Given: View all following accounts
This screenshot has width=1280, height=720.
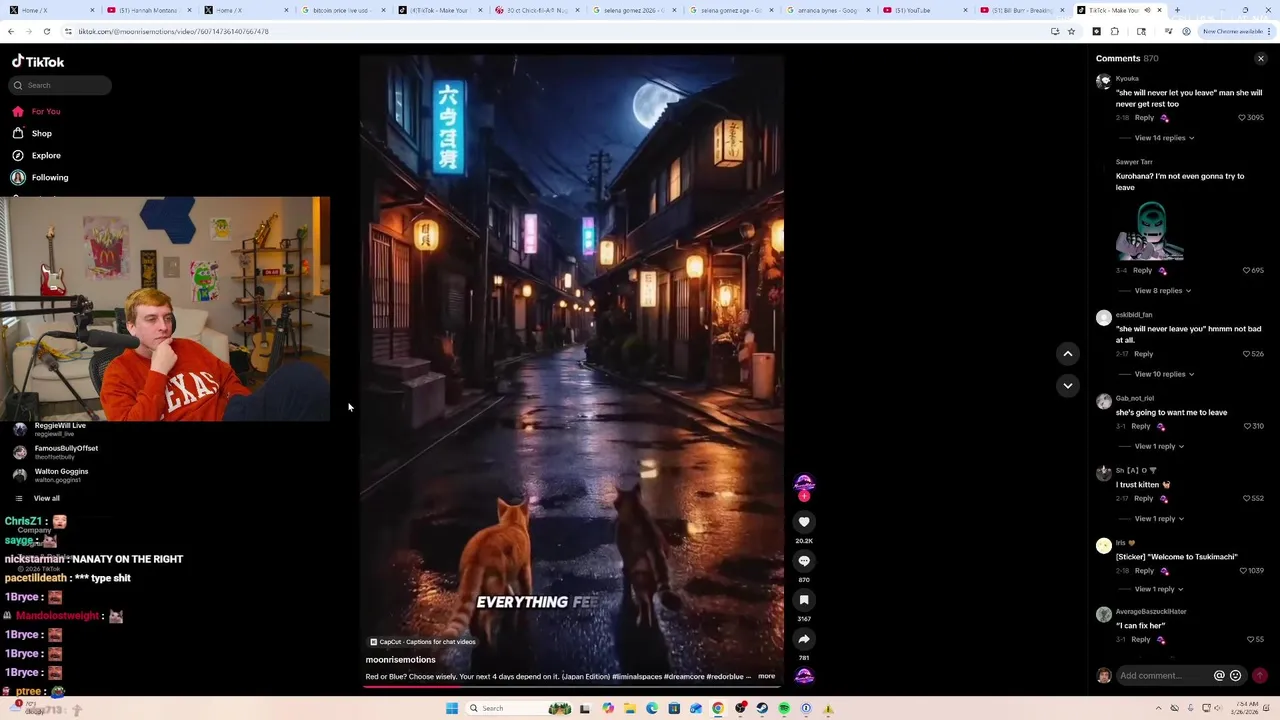Looking at the screenshot, I should point(38,498).
